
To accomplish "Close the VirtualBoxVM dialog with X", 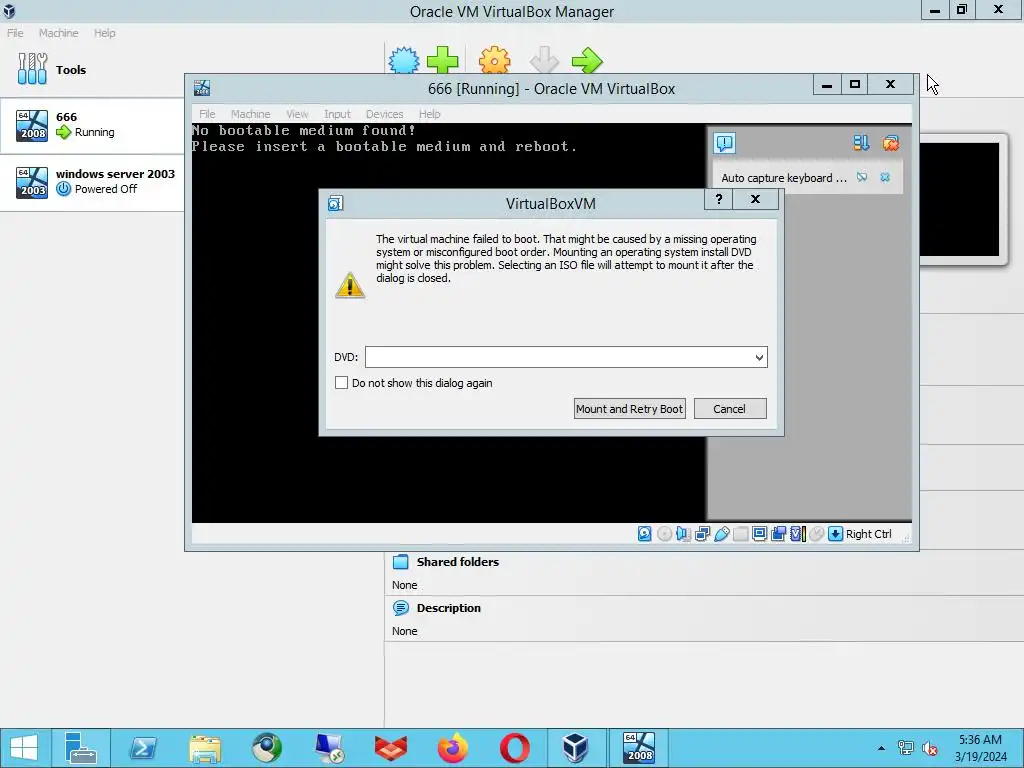I will (756, 199).
